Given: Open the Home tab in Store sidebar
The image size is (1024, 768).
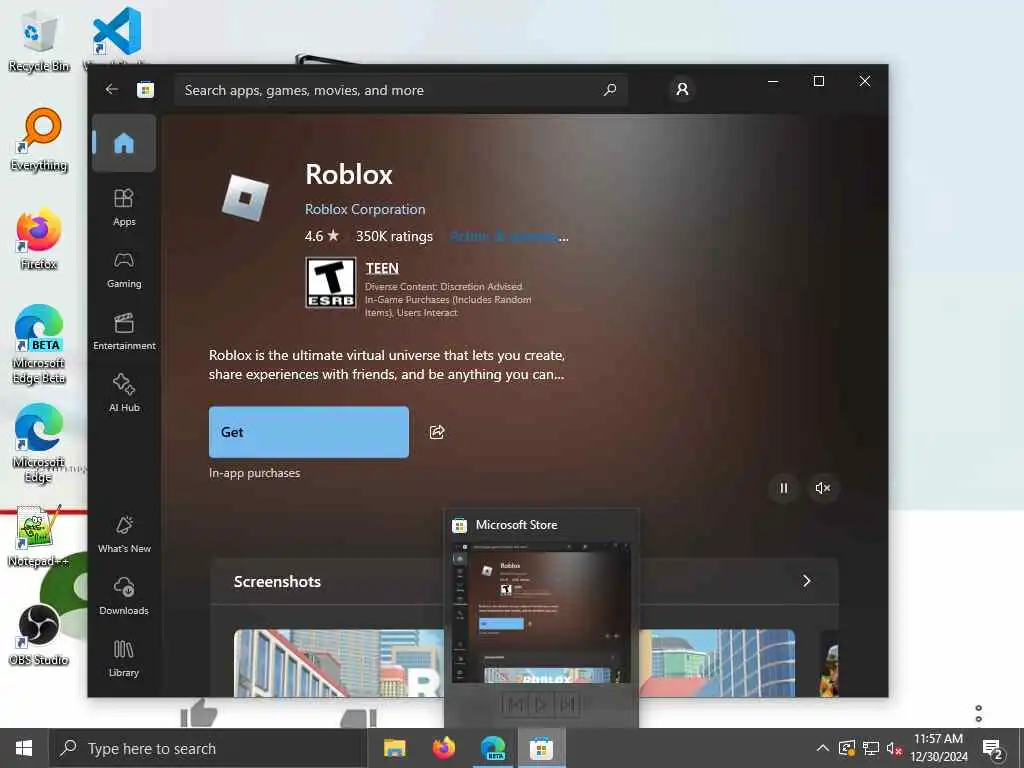Looking at the screenshot, I should point(124,143).
